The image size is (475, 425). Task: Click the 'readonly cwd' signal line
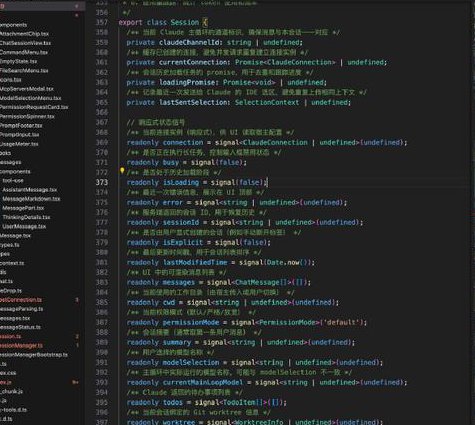click(233, 302)
